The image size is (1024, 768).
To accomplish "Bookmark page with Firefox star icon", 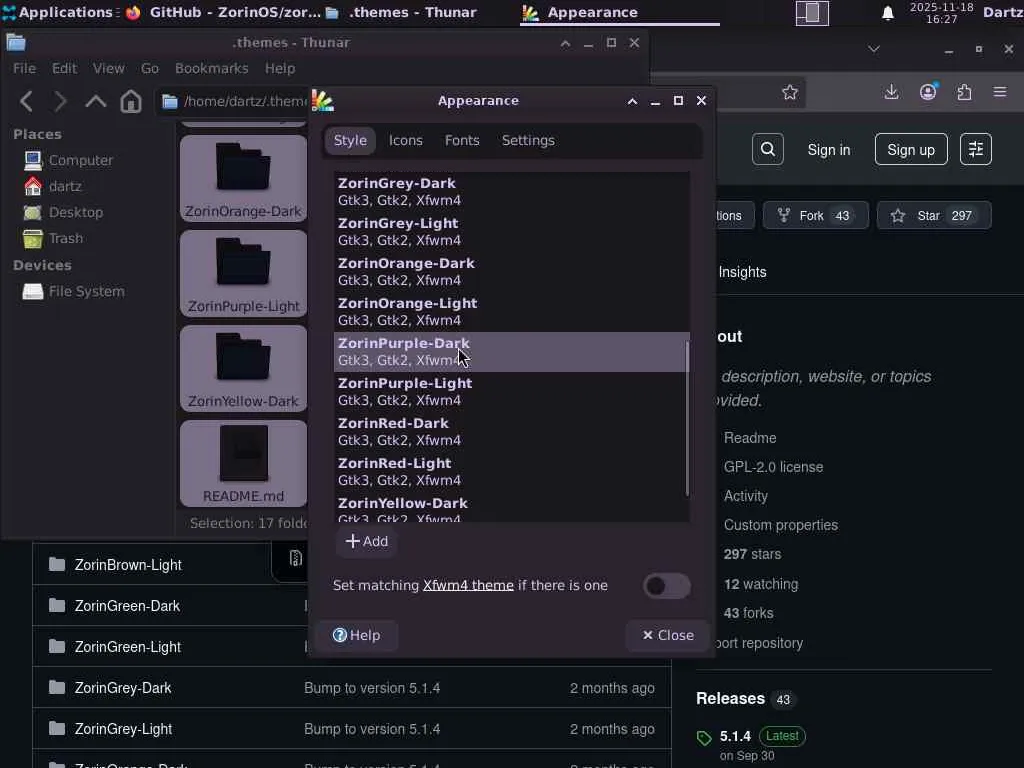I will [x=790, y=92].
